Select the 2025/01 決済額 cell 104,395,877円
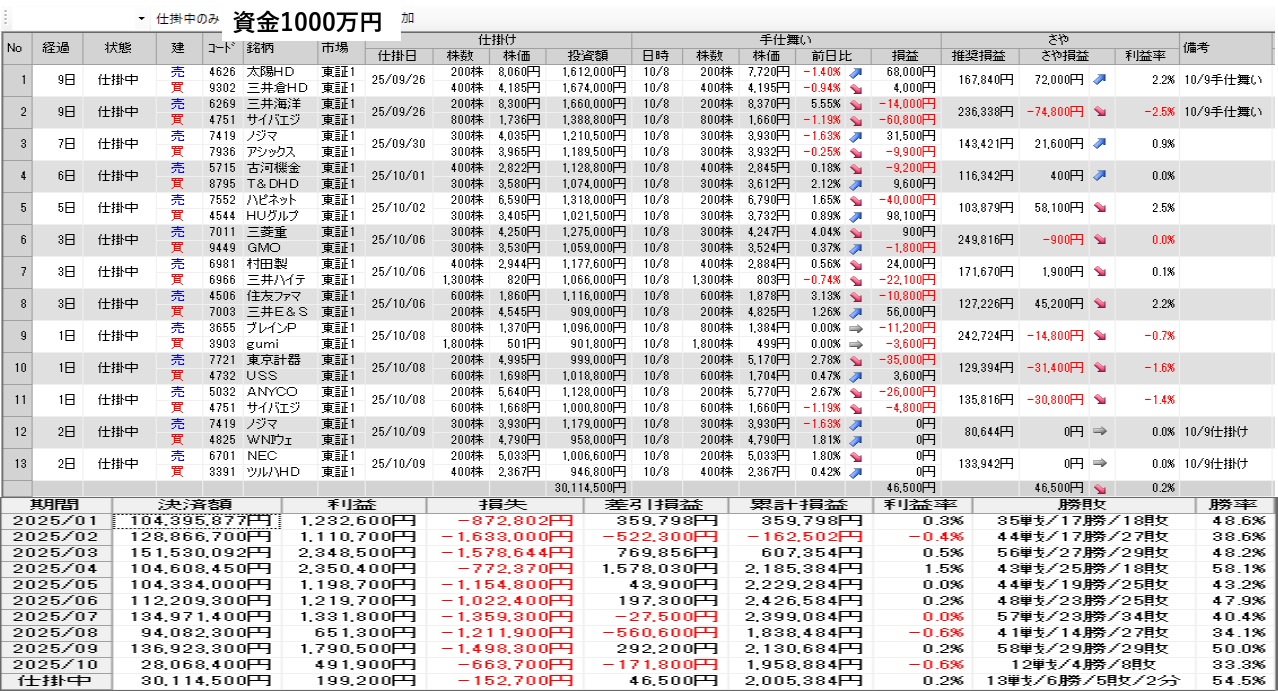The width and height of the screenshot is (1278, 691). pyautogui.click(x=197, y=521)
